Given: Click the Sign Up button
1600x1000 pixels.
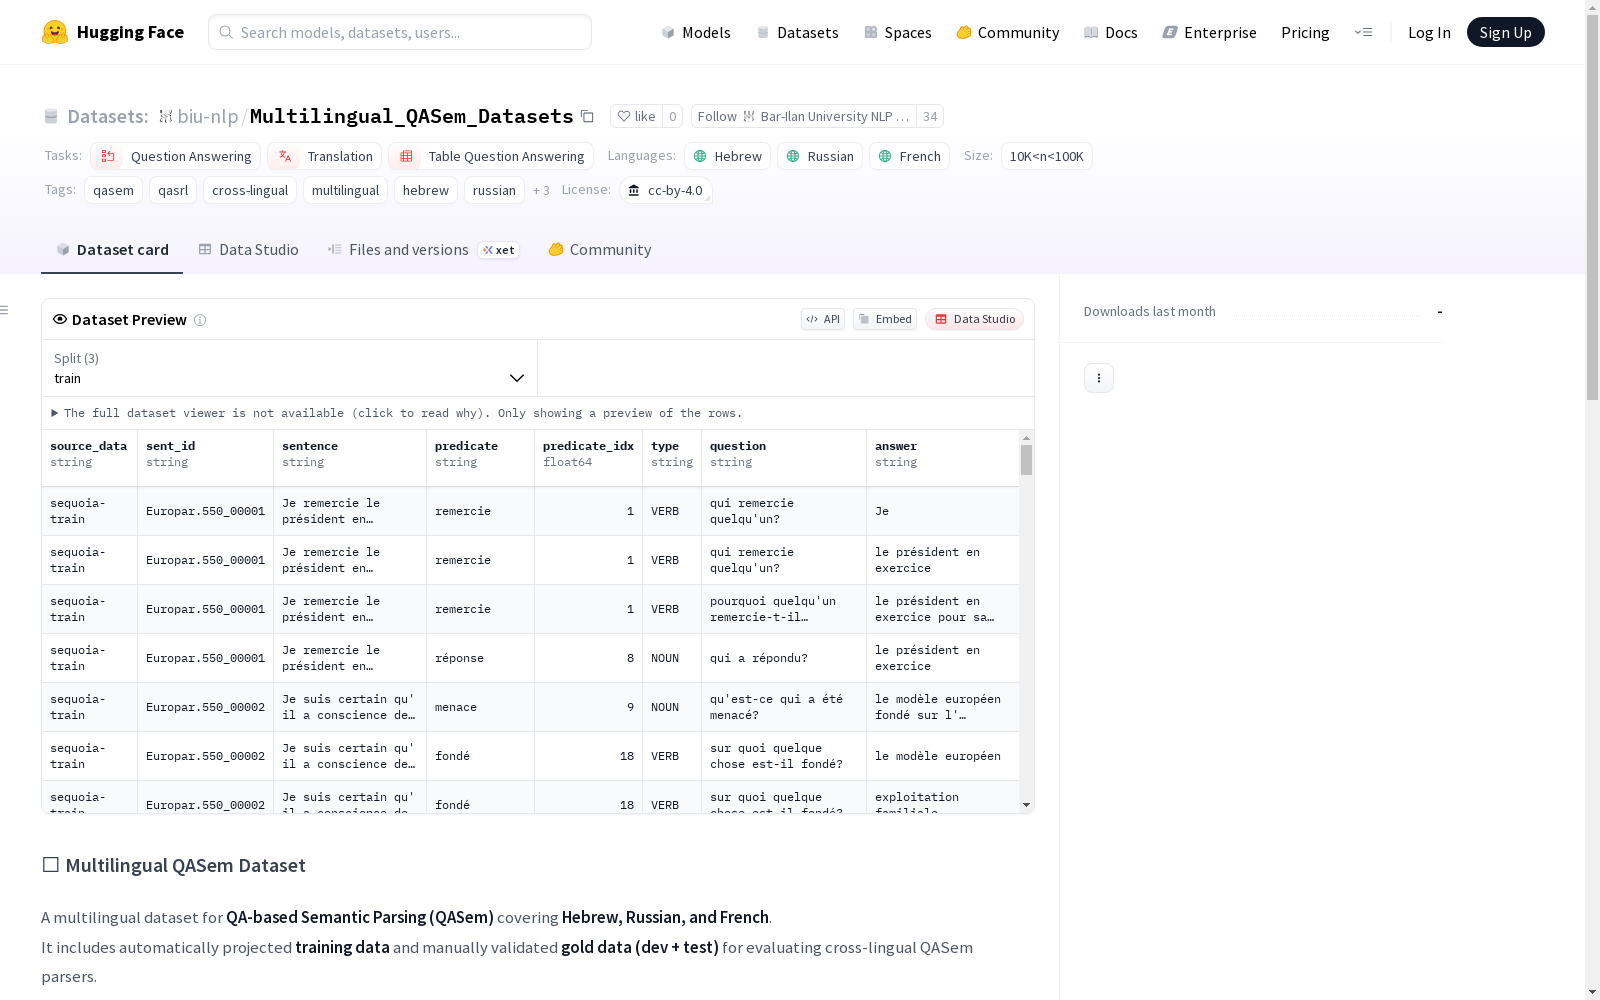Looking at the screenshot, I should [x=1506, y=32].
